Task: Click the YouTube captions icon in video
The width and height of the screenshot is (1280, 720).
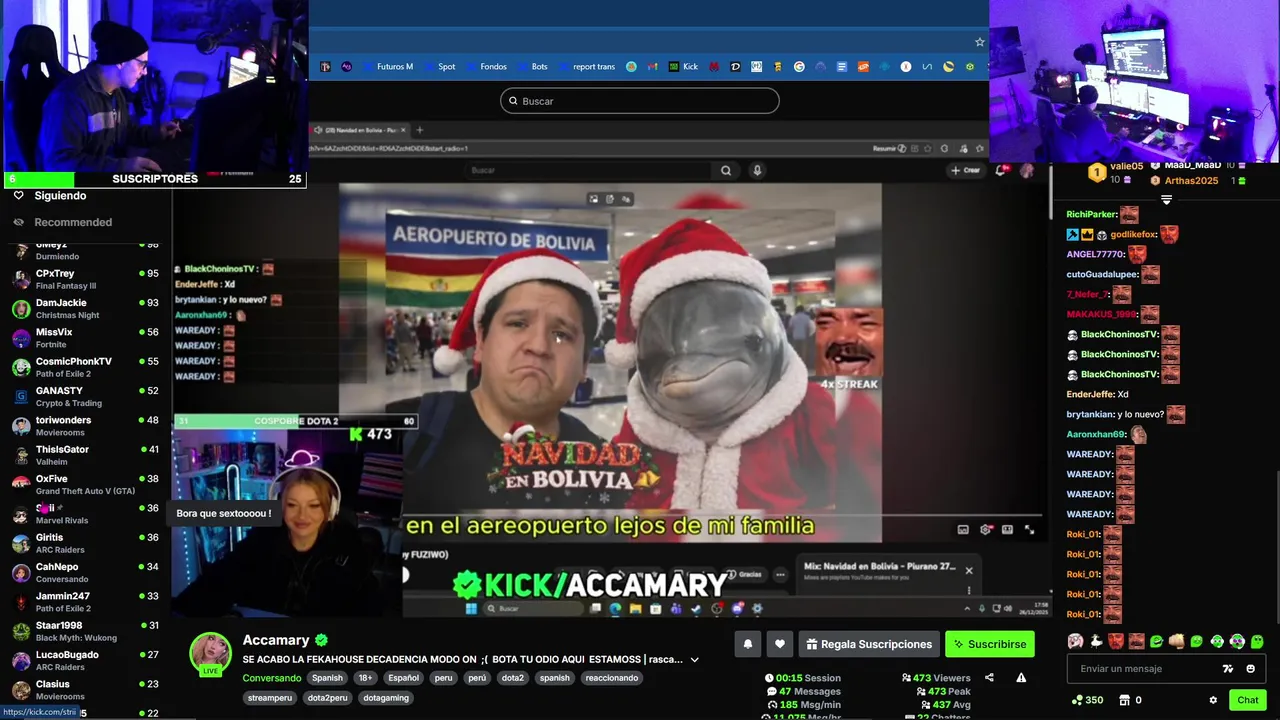Action: click(963, 530)
